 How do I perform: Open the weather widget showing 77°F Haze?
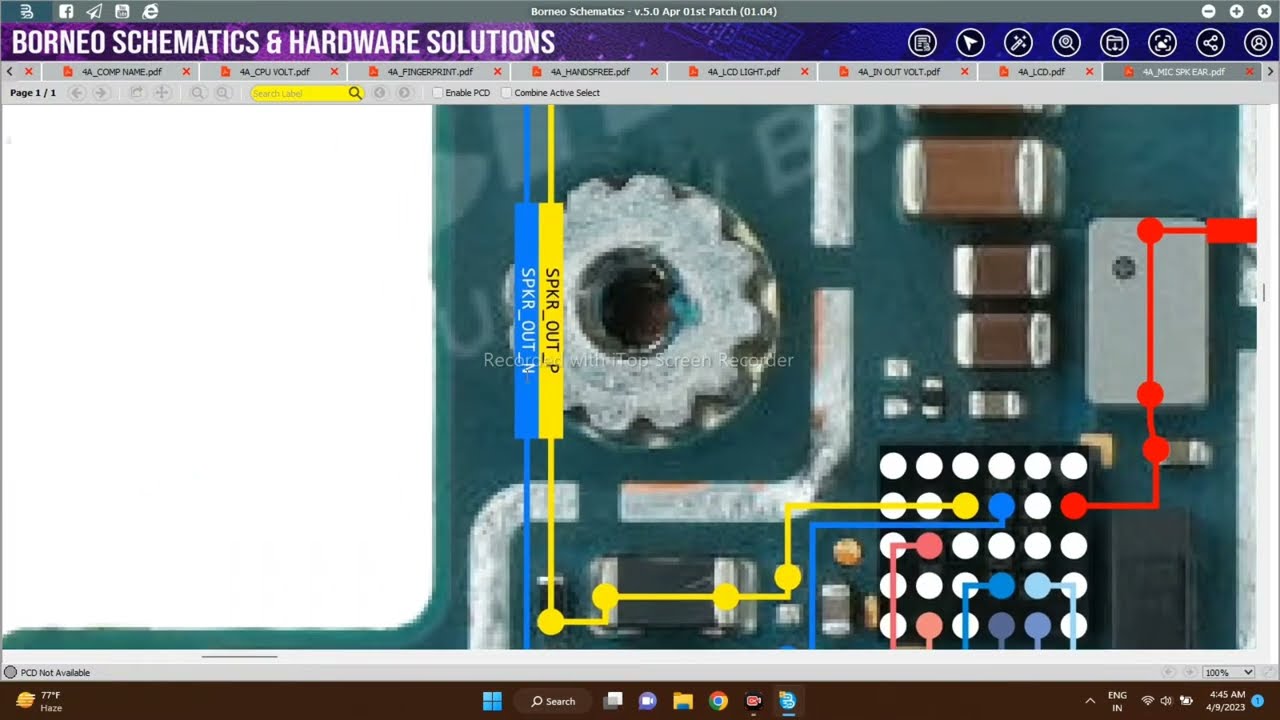coord(40,701)
